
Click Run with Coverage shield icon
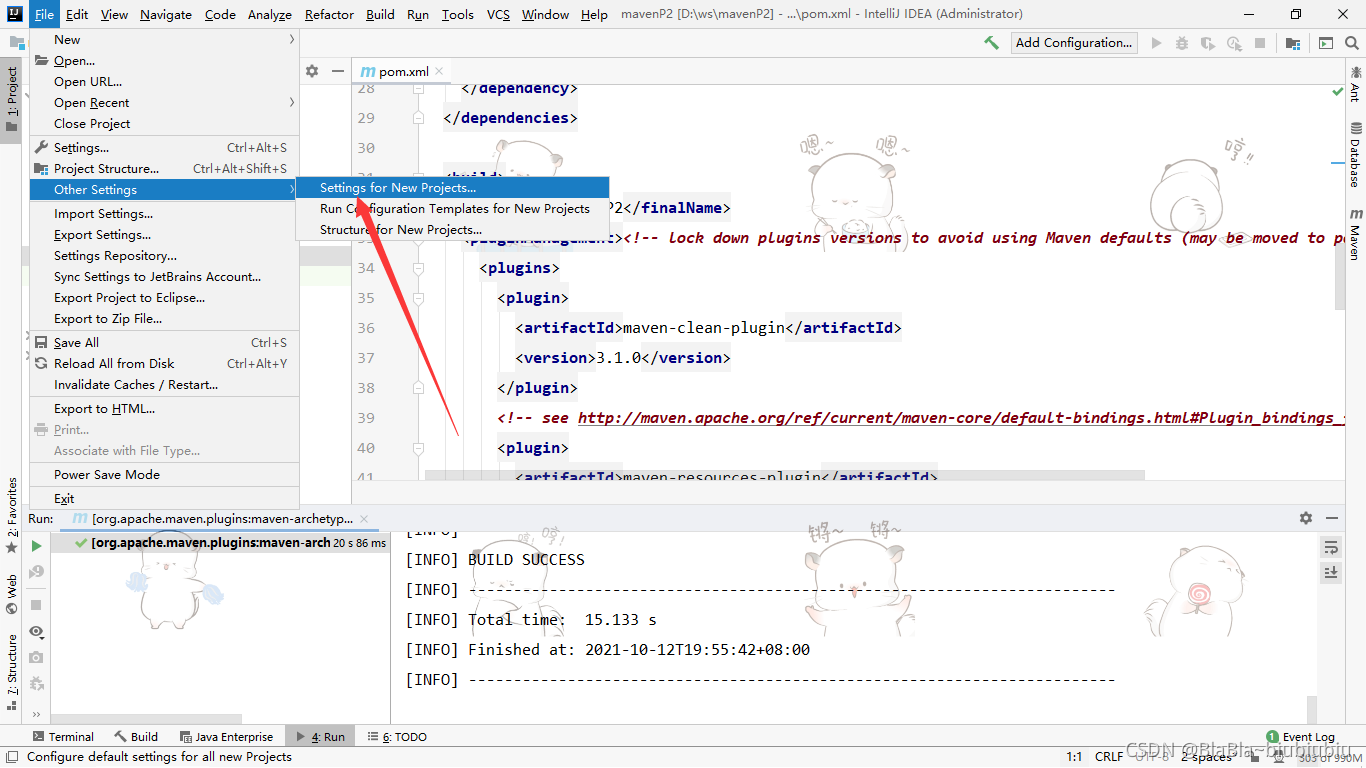point(1208,43)
